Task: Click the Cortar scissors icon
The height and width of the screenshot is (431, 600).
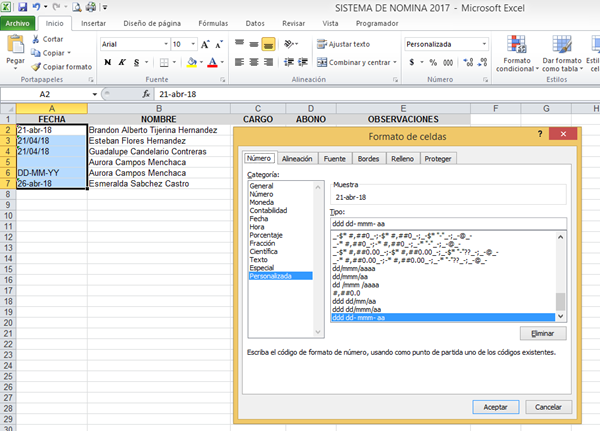Action: 36,39
